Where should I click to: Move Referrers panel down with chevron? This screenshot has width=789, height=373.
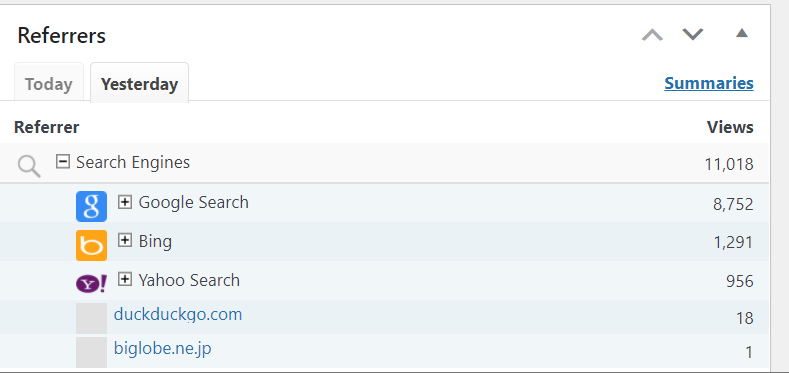click(692, 35)
